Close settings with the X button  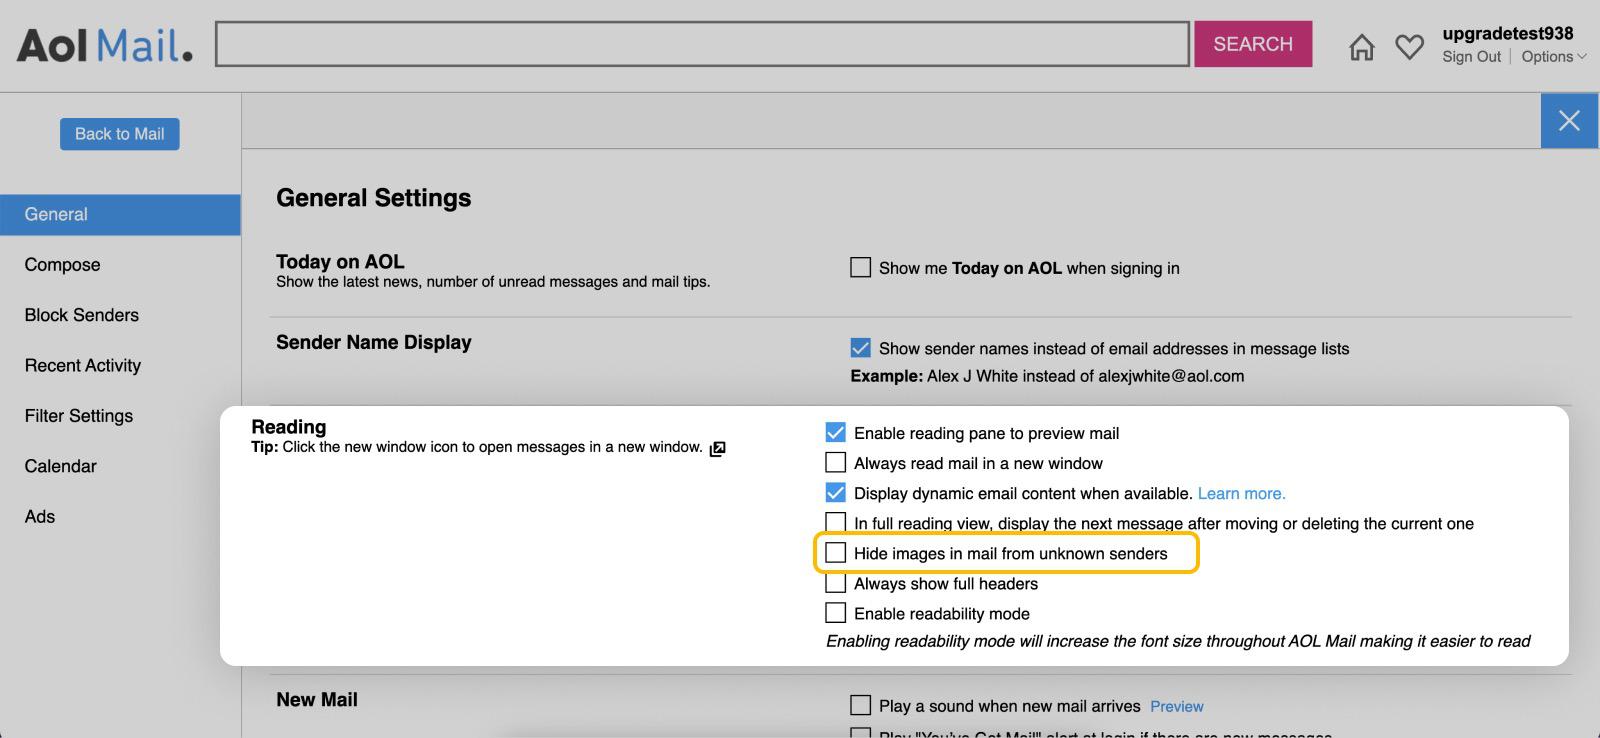point(1569,120)
